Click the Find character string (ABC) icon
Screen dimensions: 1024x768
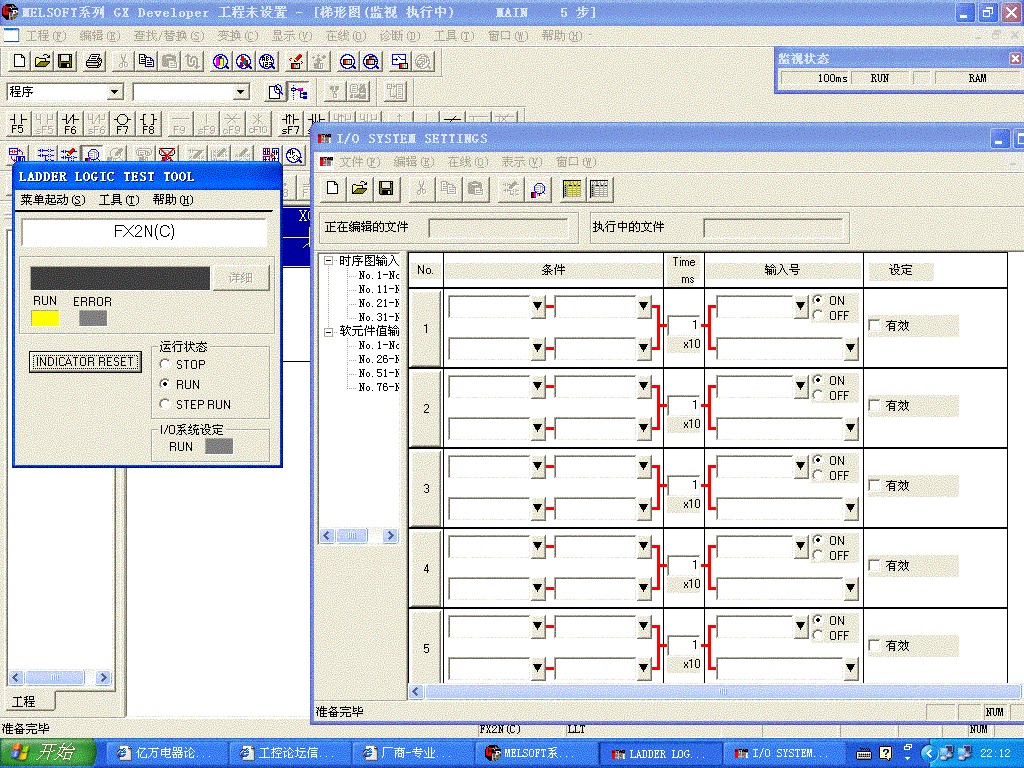[266, 61]
